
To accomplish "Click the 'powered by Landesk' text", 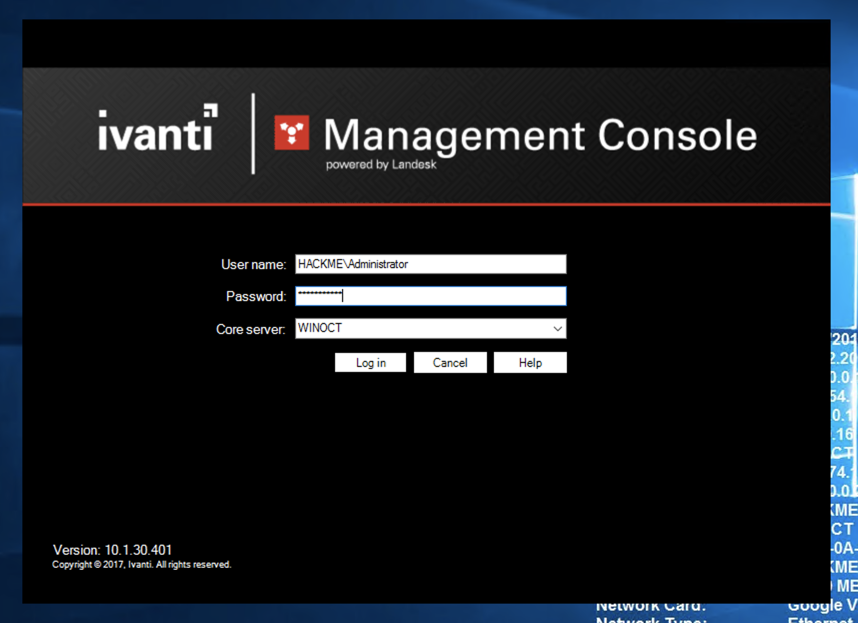I will 381,165.
